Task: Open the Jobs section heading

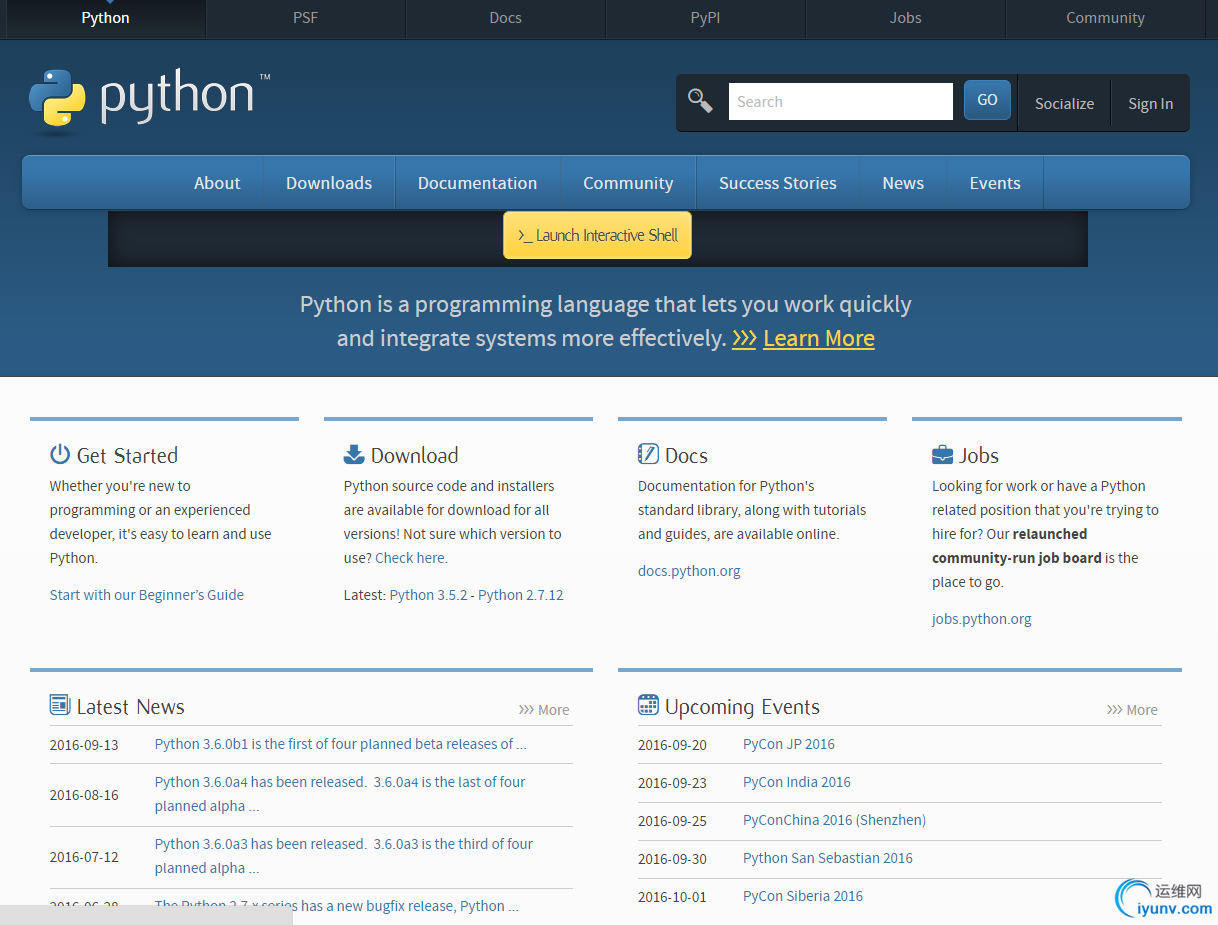Action: (979, 455)
